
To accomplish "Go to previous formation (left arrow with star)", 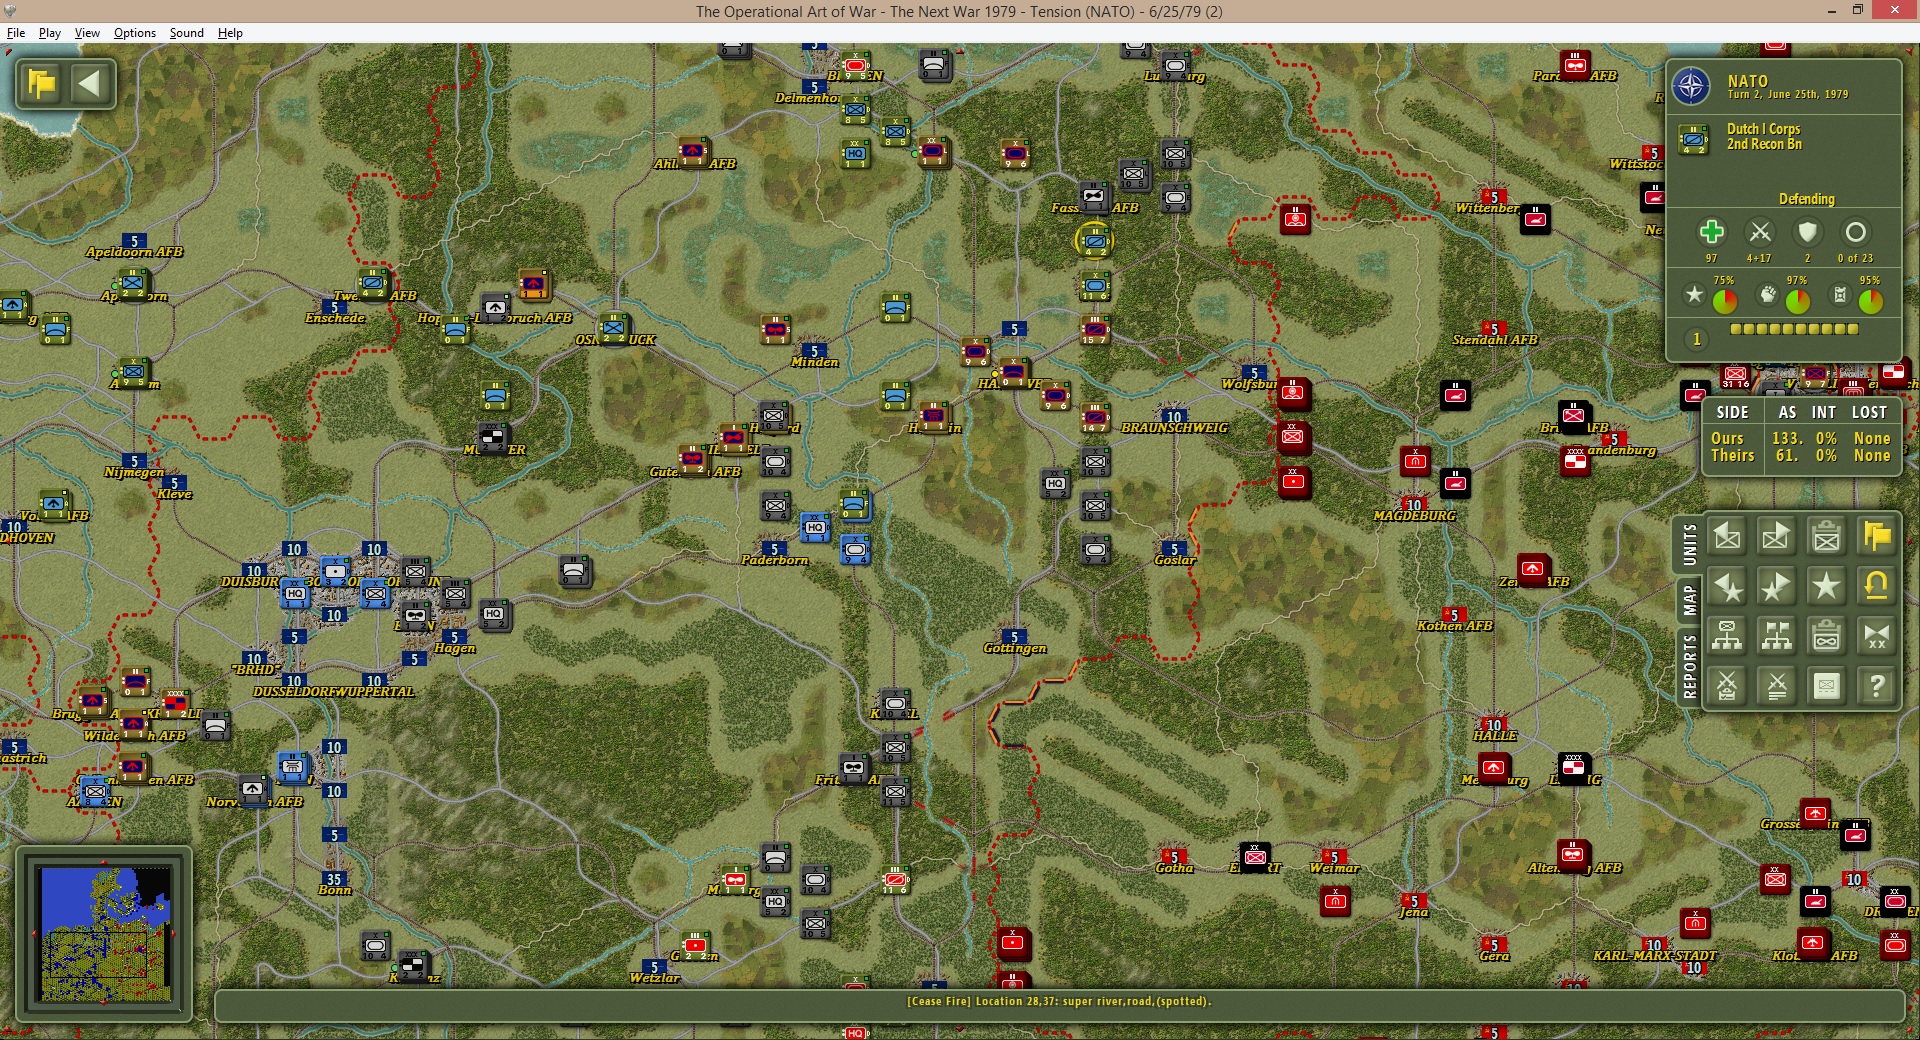I will click(x=1727, y=587).
